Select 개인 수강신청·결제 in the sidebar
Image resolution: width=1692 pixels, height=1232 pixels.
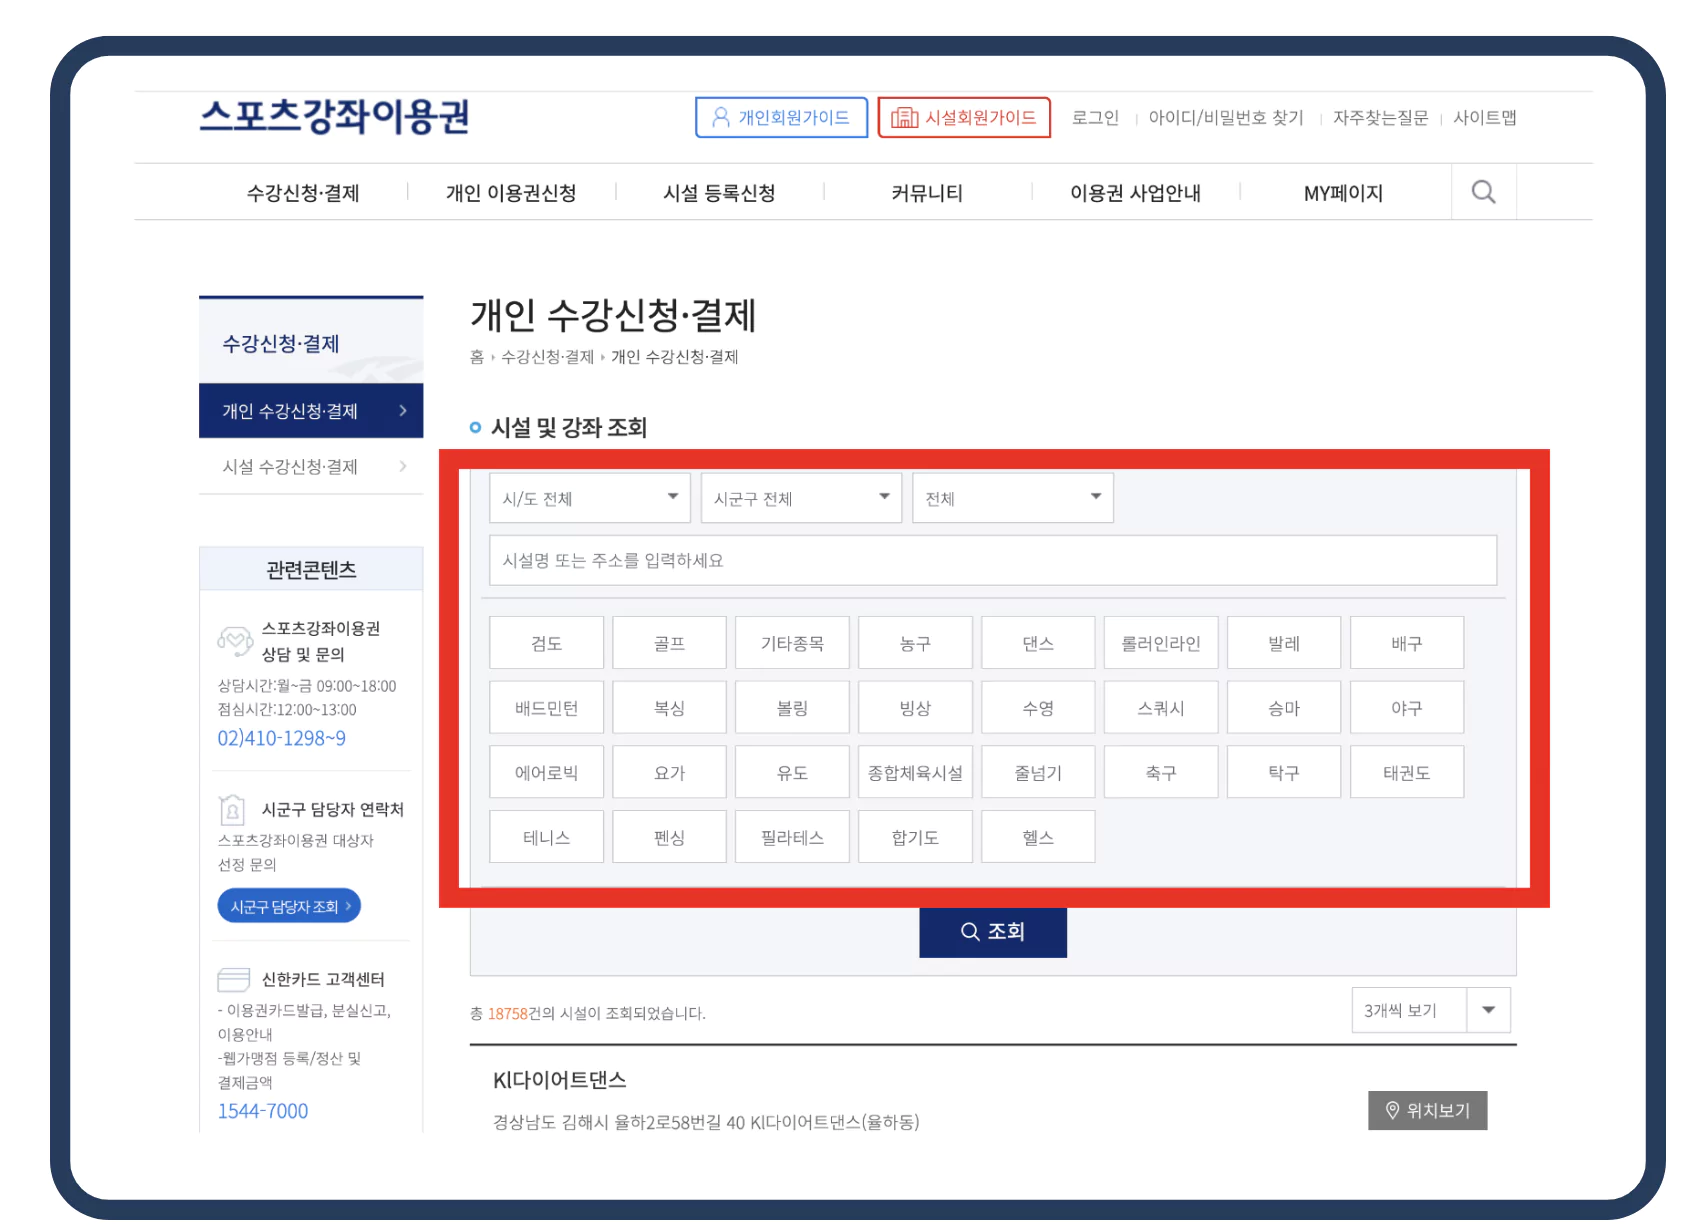(311, 411)
